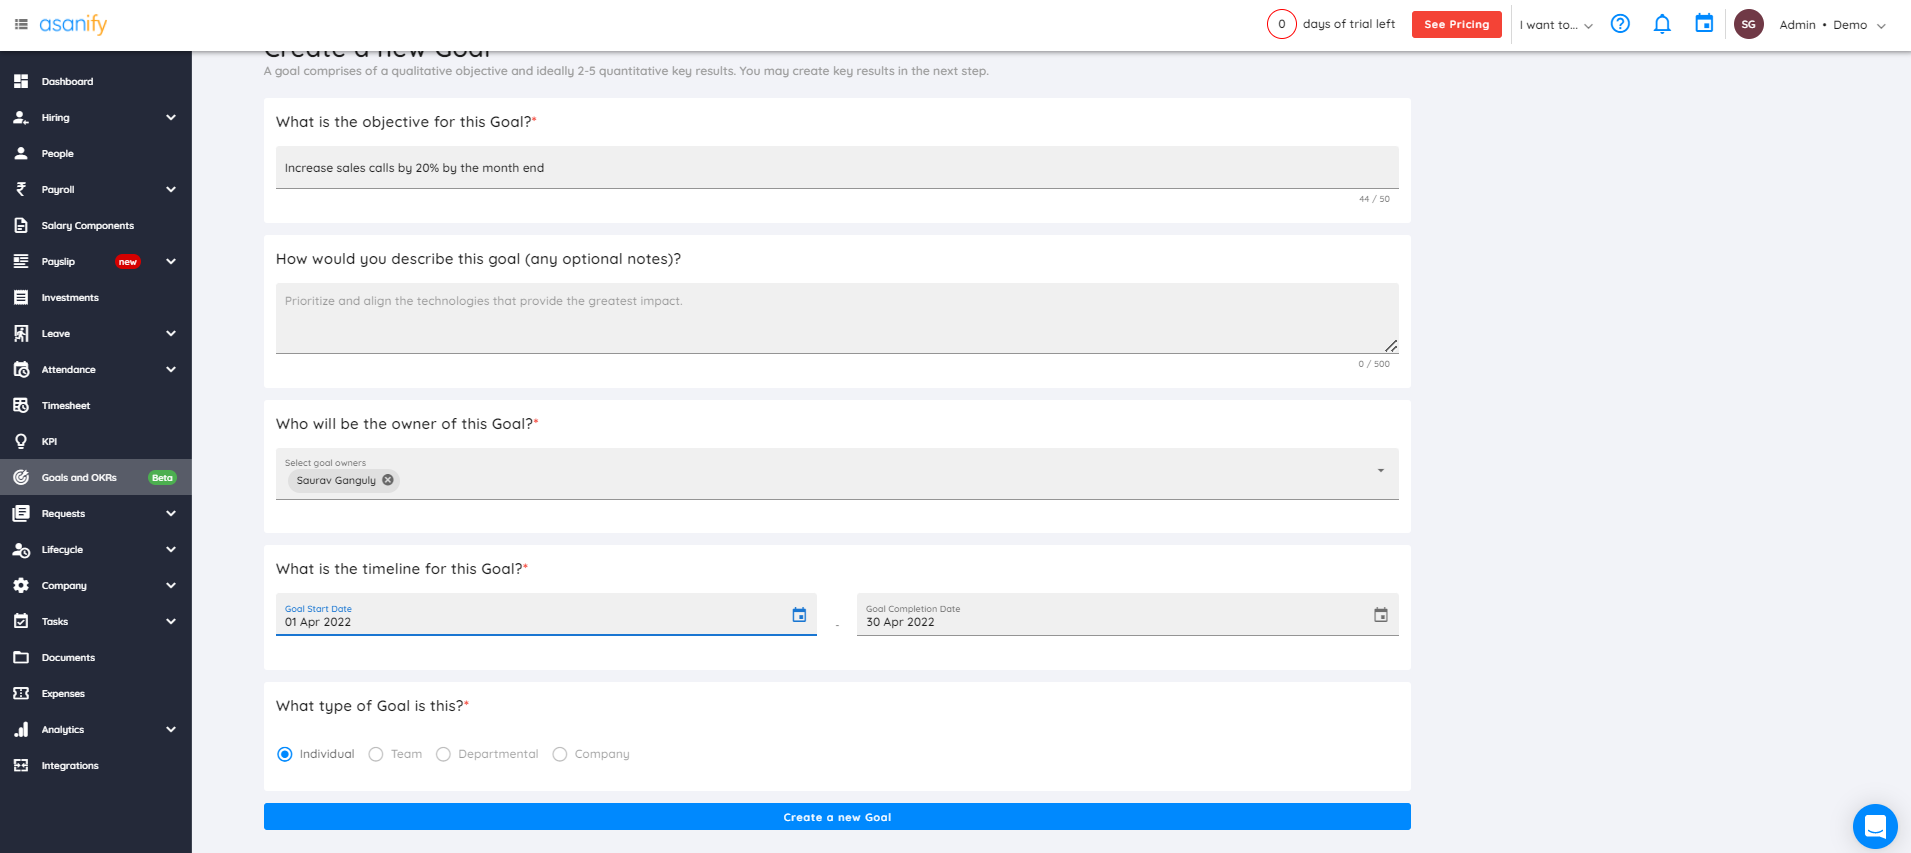Open calendar picker for Goal Start Date
Image resolution: width=1911 pixels, height=853 pixels.
(799, 615)
